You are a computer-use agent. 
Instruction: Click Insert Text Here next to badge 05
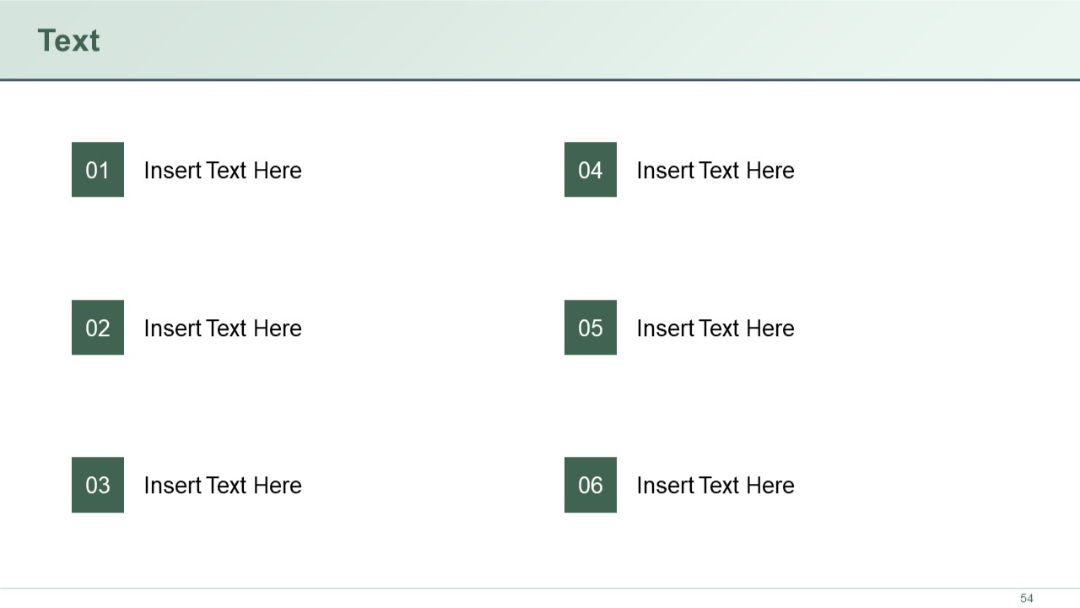[715, 328]
